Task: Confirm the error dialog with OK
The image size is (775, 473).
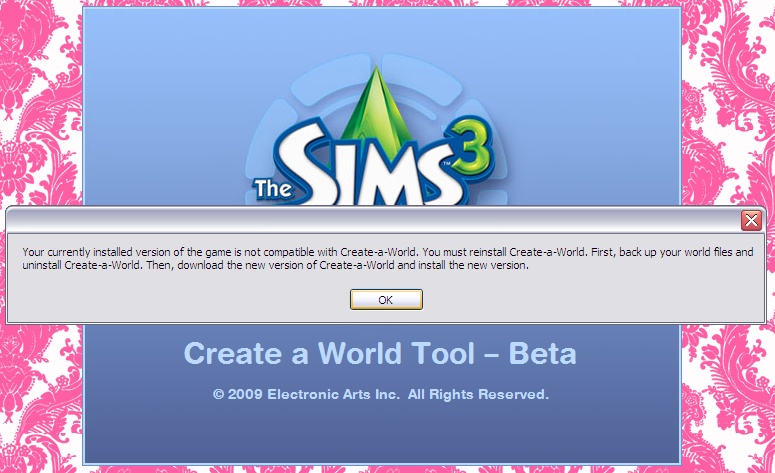Action: click(x=386, y=300)
